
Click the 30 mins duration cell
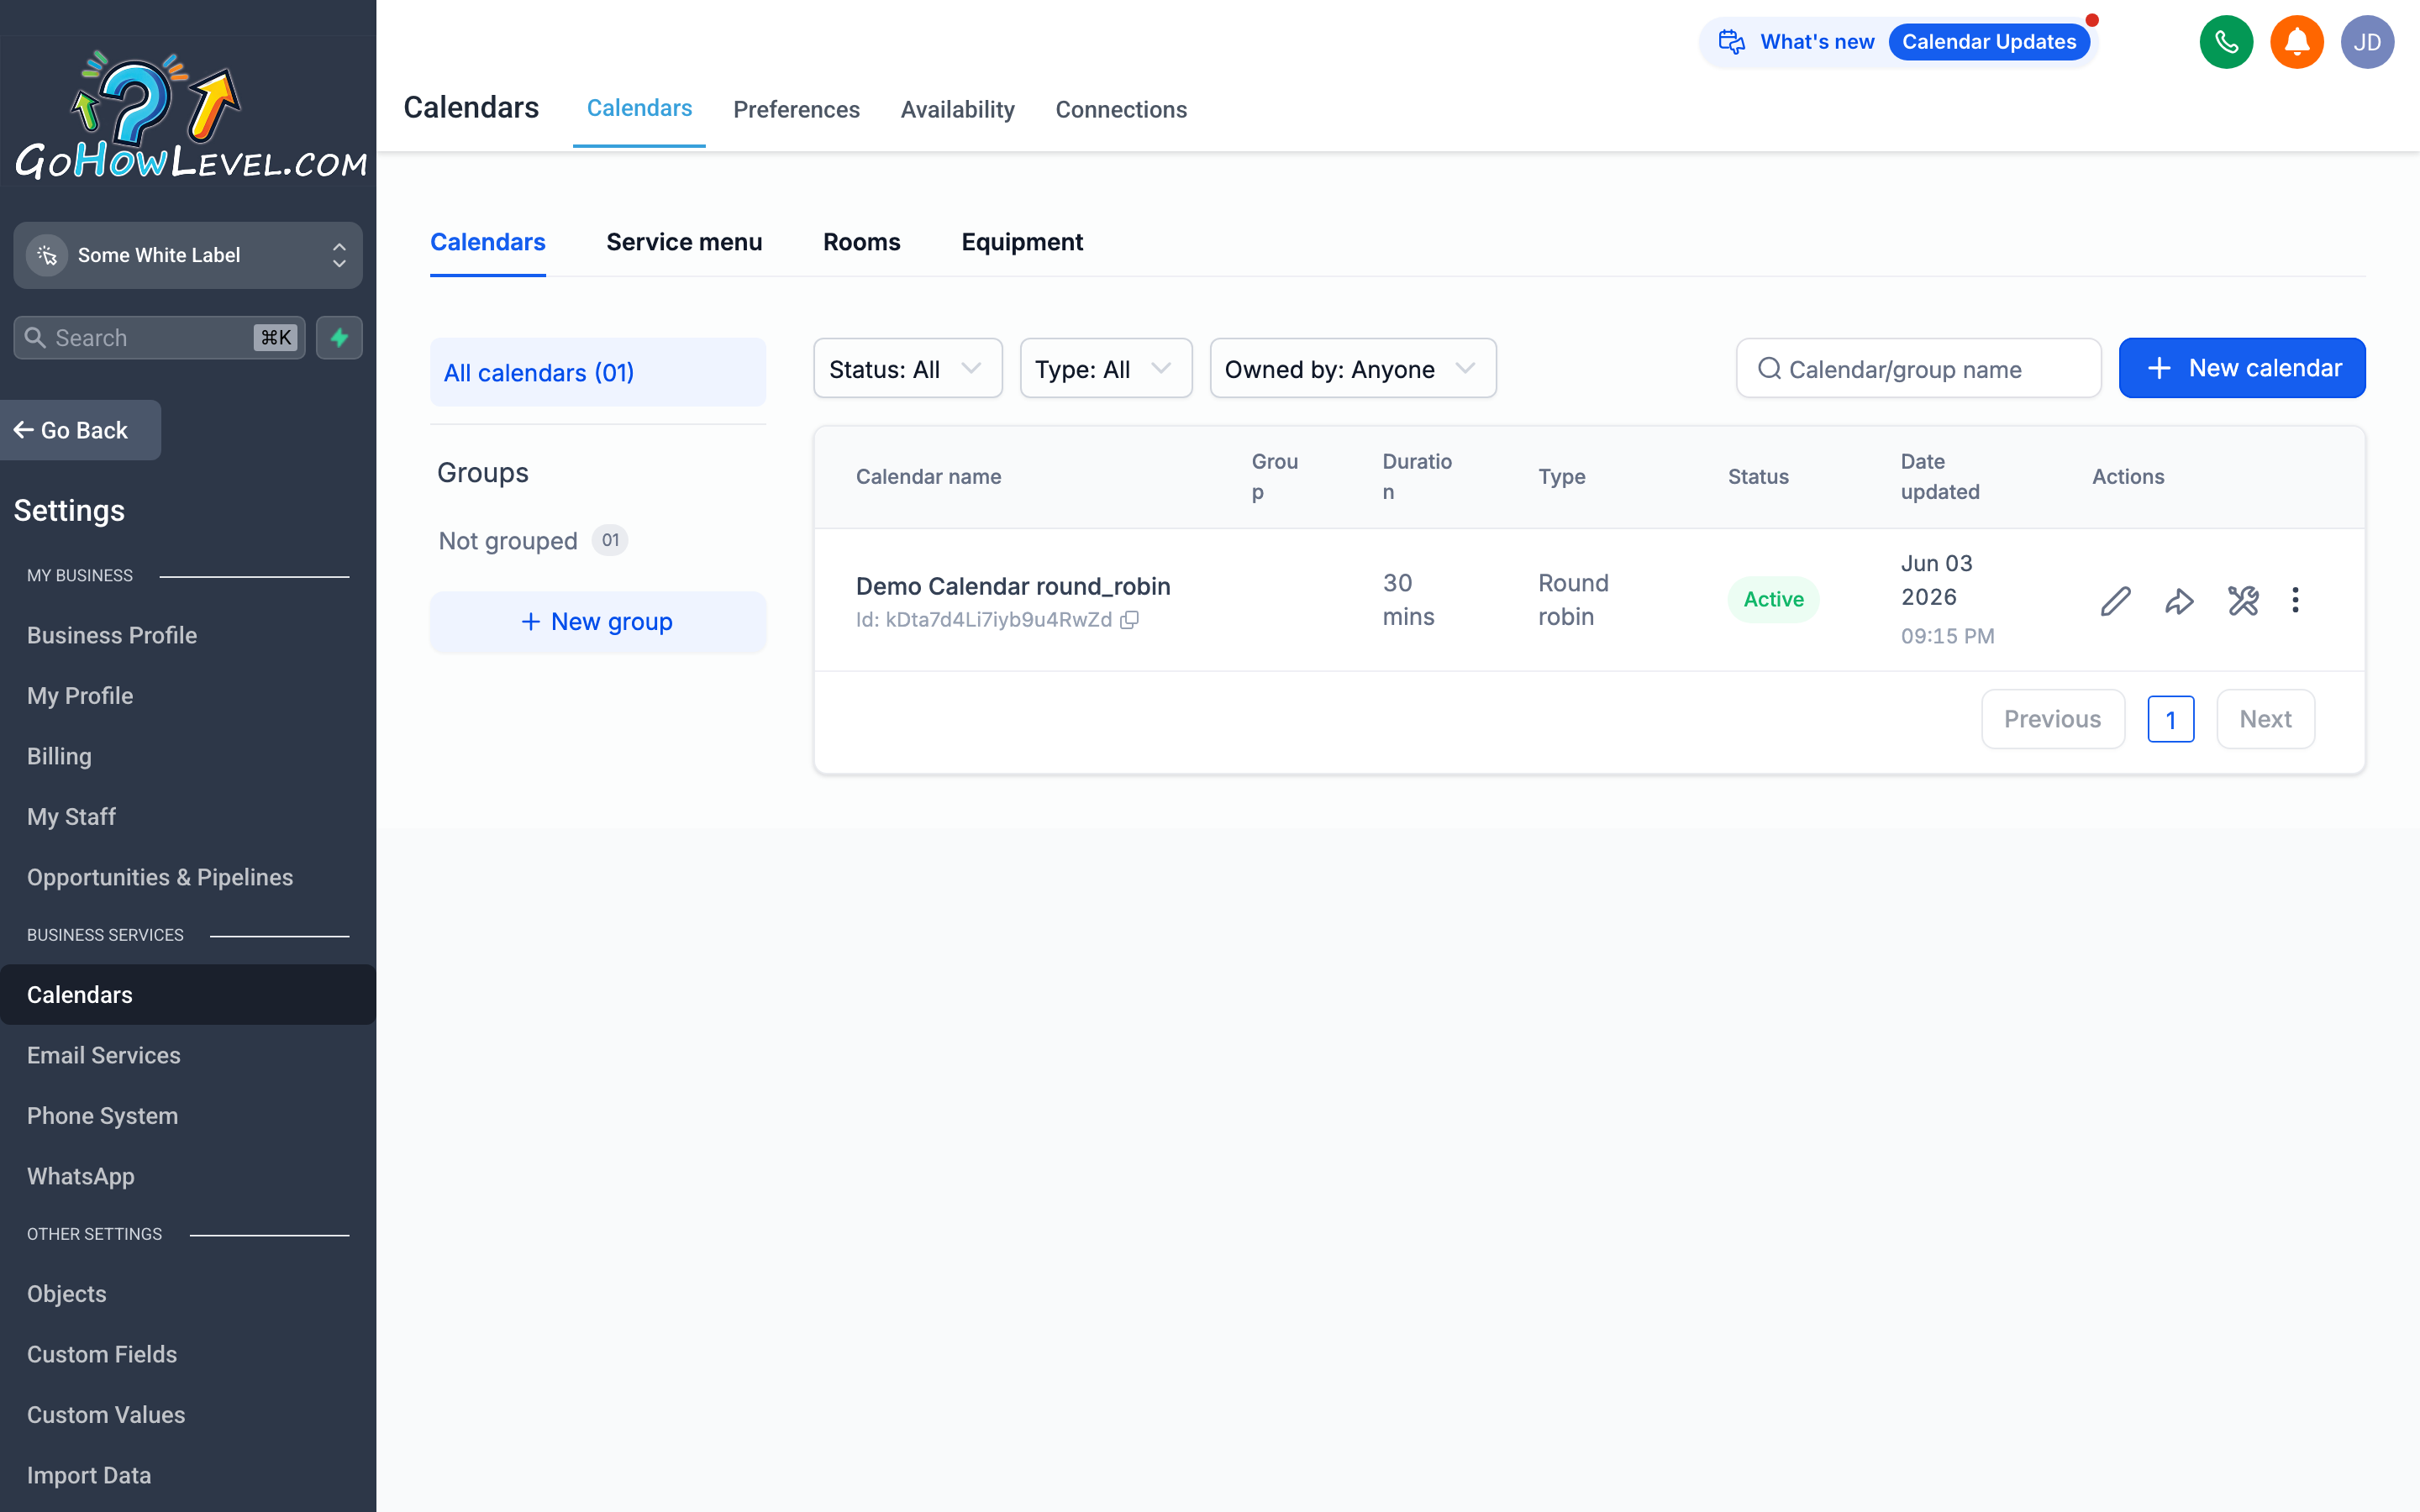pyautogui.click(x=1408, y=599)
